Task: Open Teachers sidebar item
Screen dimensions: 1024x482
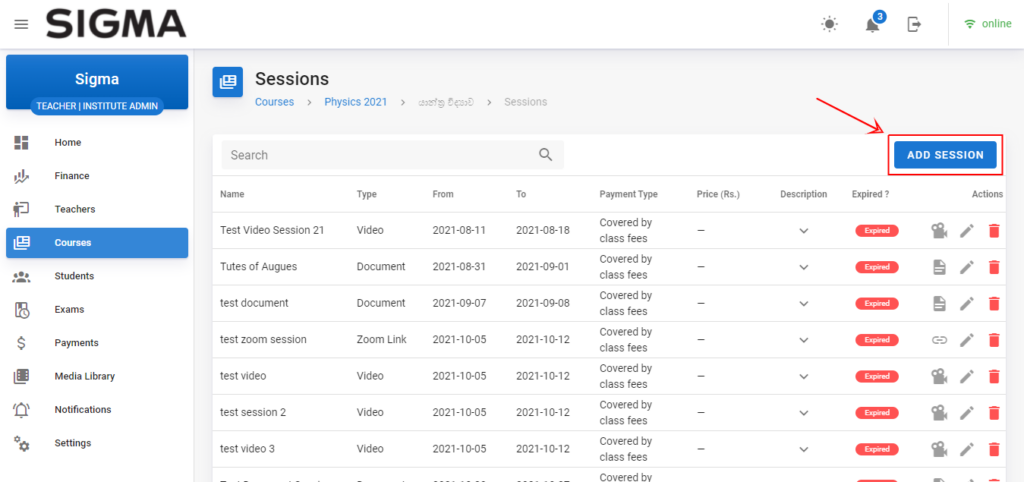Action: point(97,209)
